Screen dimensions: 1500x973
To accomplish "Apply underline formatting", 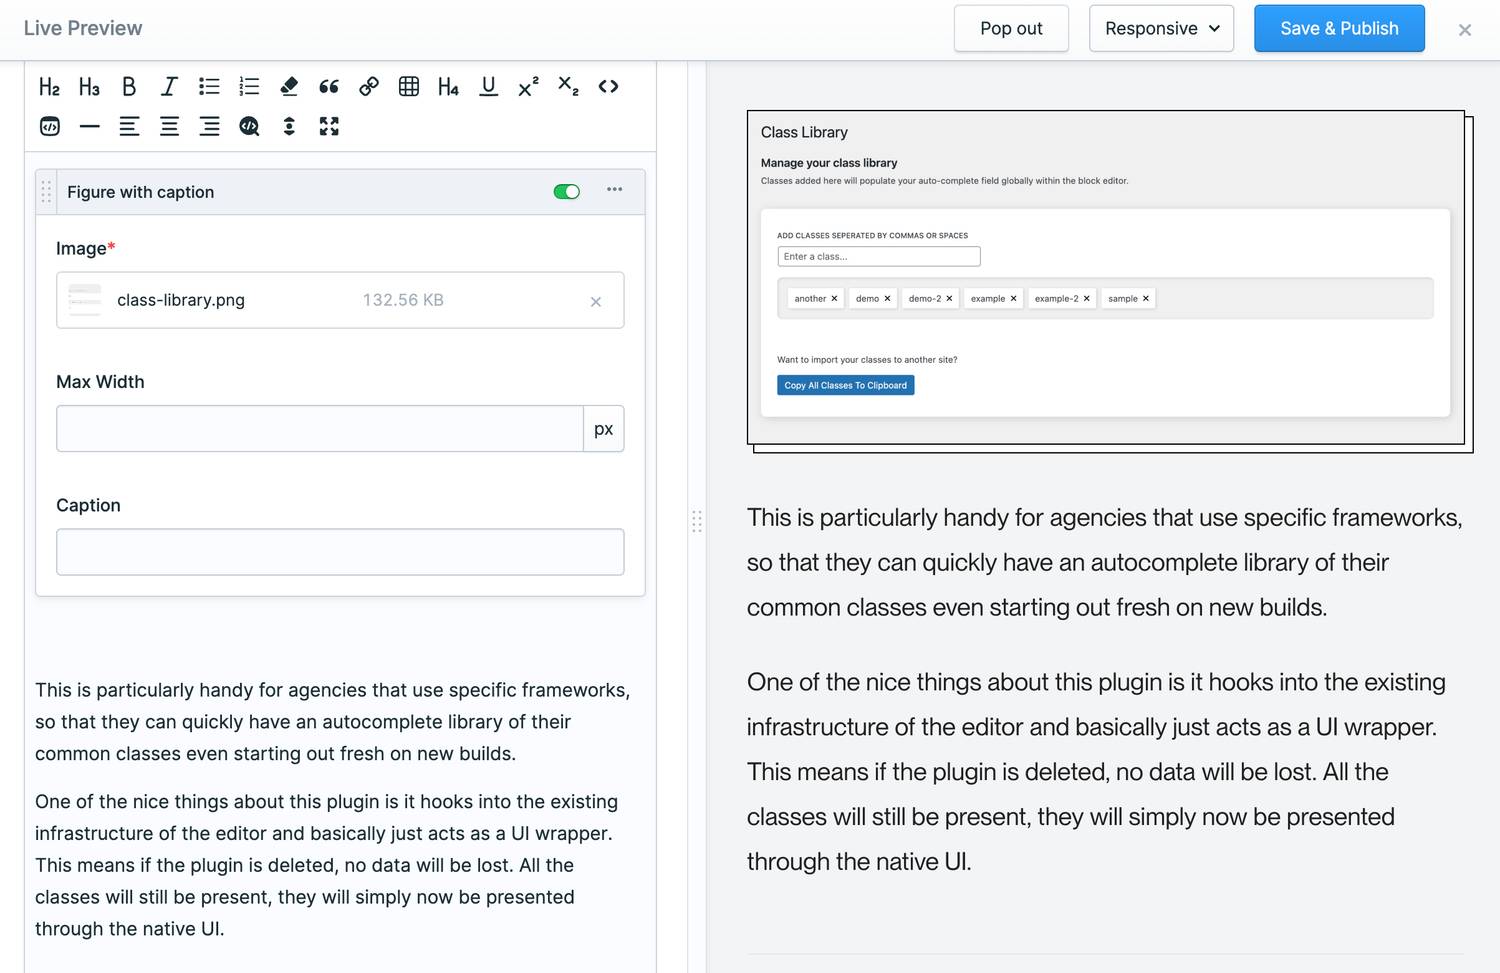I will (488, 87).
